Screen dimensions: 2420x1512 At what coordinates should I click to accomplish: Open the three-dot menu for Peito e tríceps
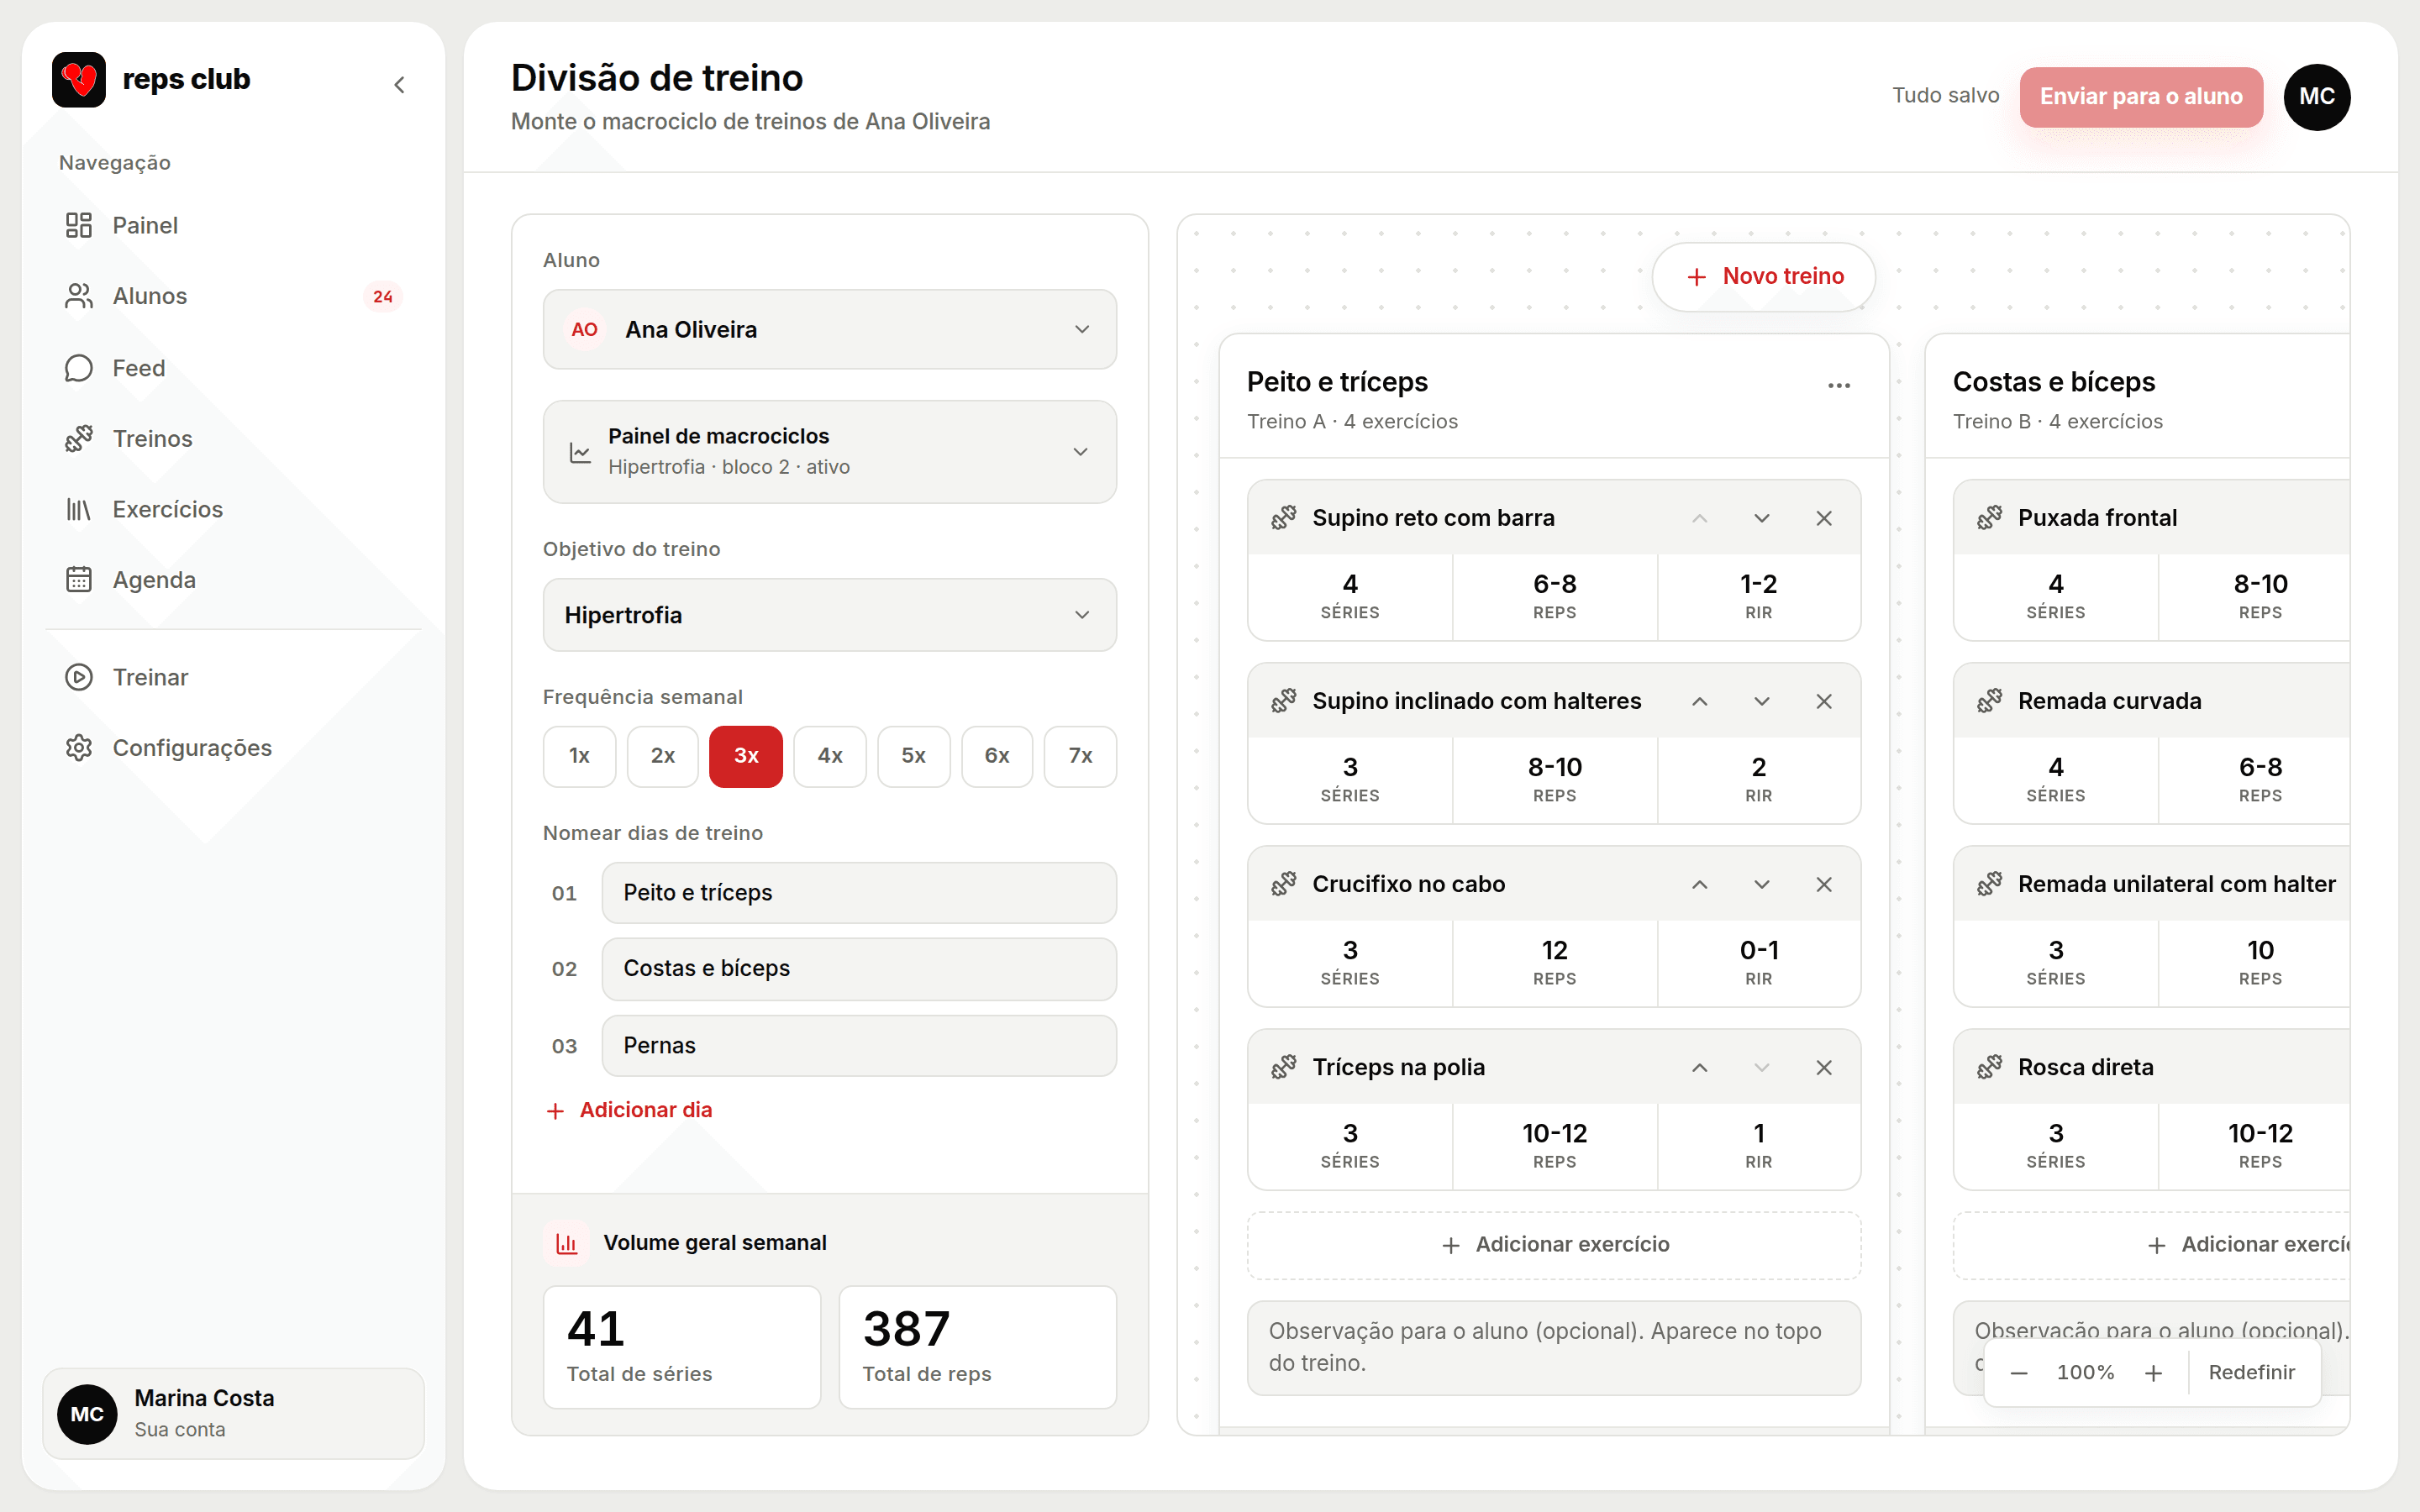(x=1838, y=385)
